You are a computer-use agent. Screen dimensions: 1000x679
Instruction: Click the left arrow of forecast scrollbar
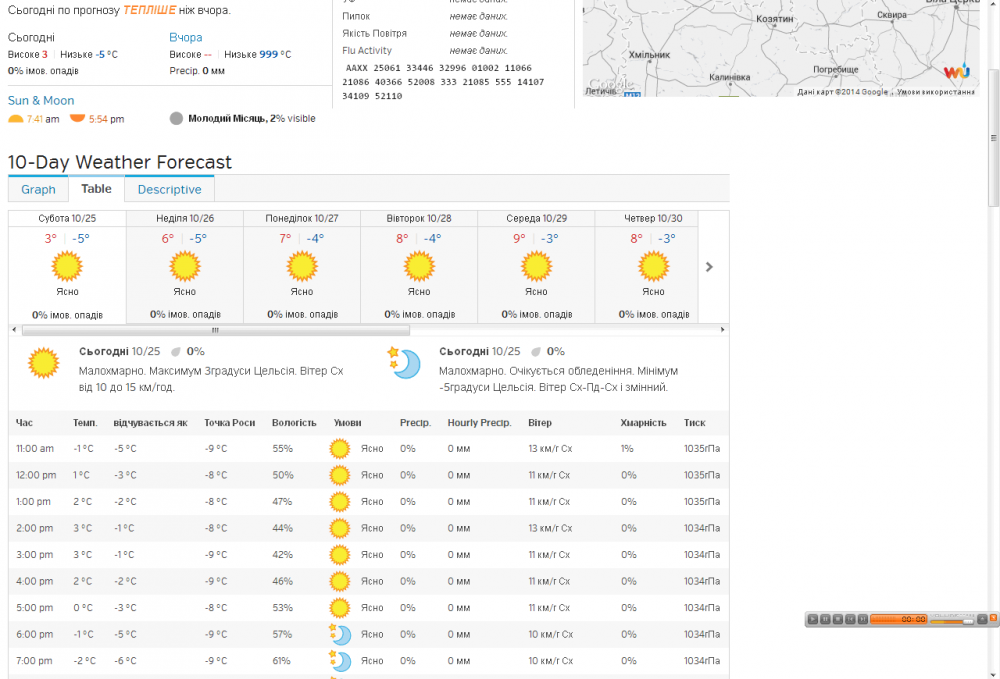[14, 330]
